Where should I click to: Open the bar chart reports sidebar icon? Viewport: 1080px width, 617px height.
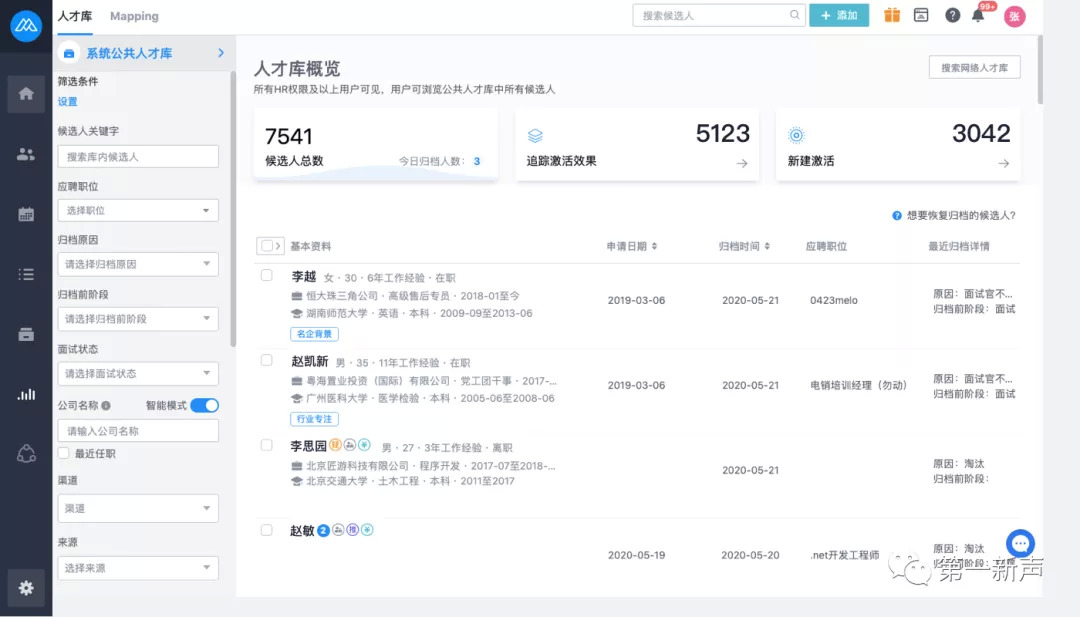point(26,394)
